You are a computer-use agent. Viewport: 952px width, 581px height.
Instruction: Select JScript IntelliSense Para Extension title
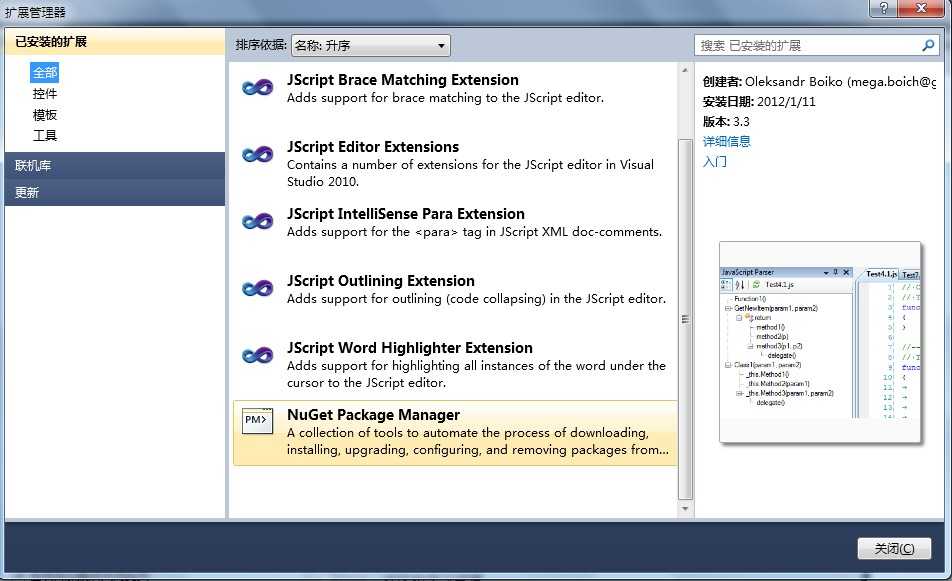(406, 214)
